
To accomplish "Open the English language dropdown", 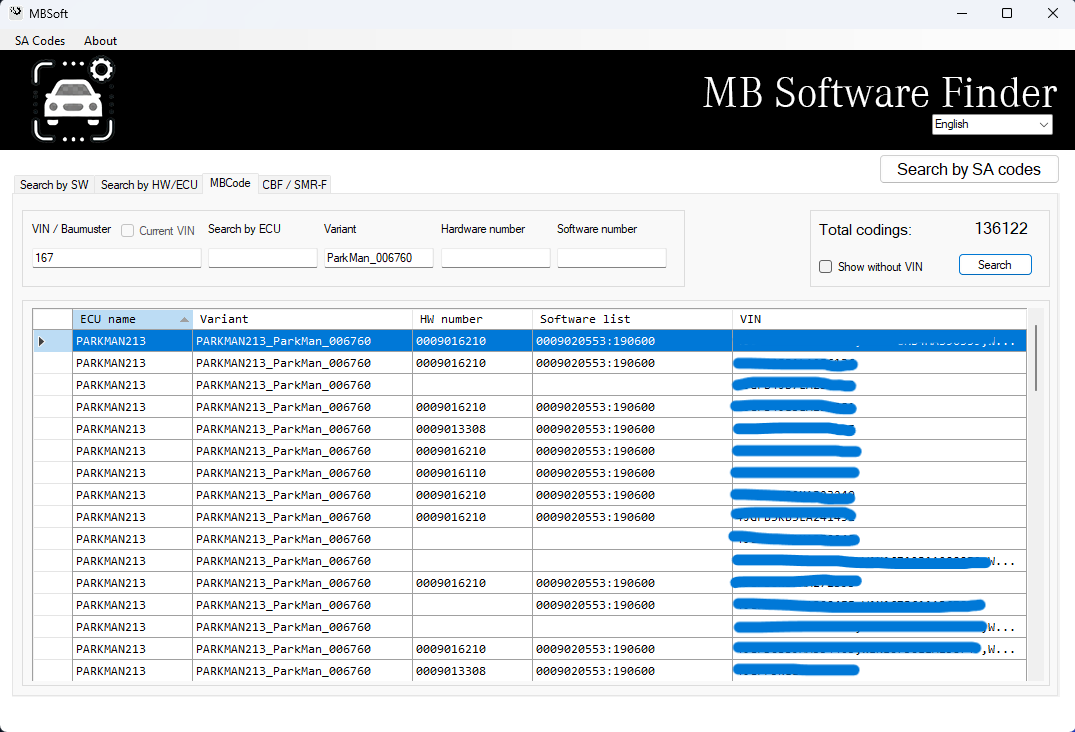I will tap(991, 124).
